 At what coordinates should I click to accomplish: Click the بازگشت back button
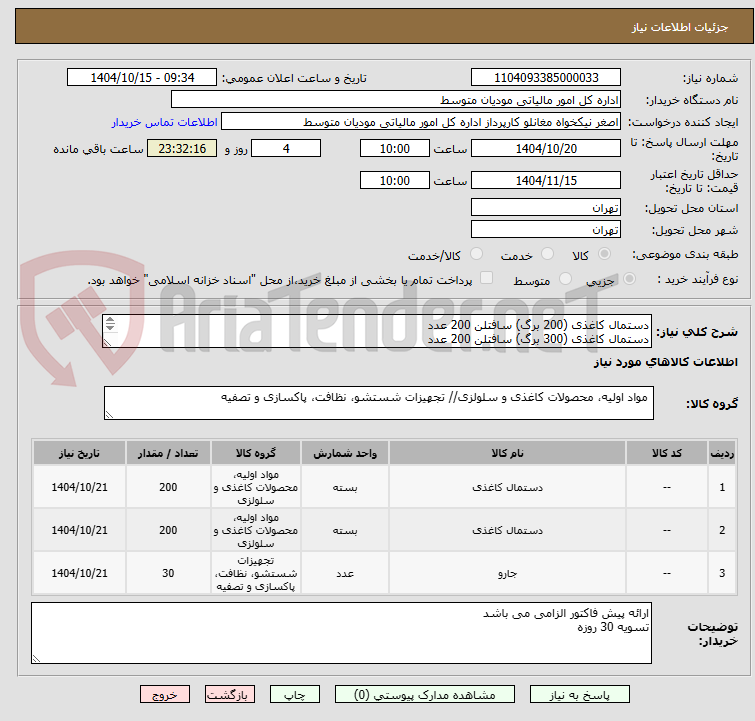pos(230,695)
